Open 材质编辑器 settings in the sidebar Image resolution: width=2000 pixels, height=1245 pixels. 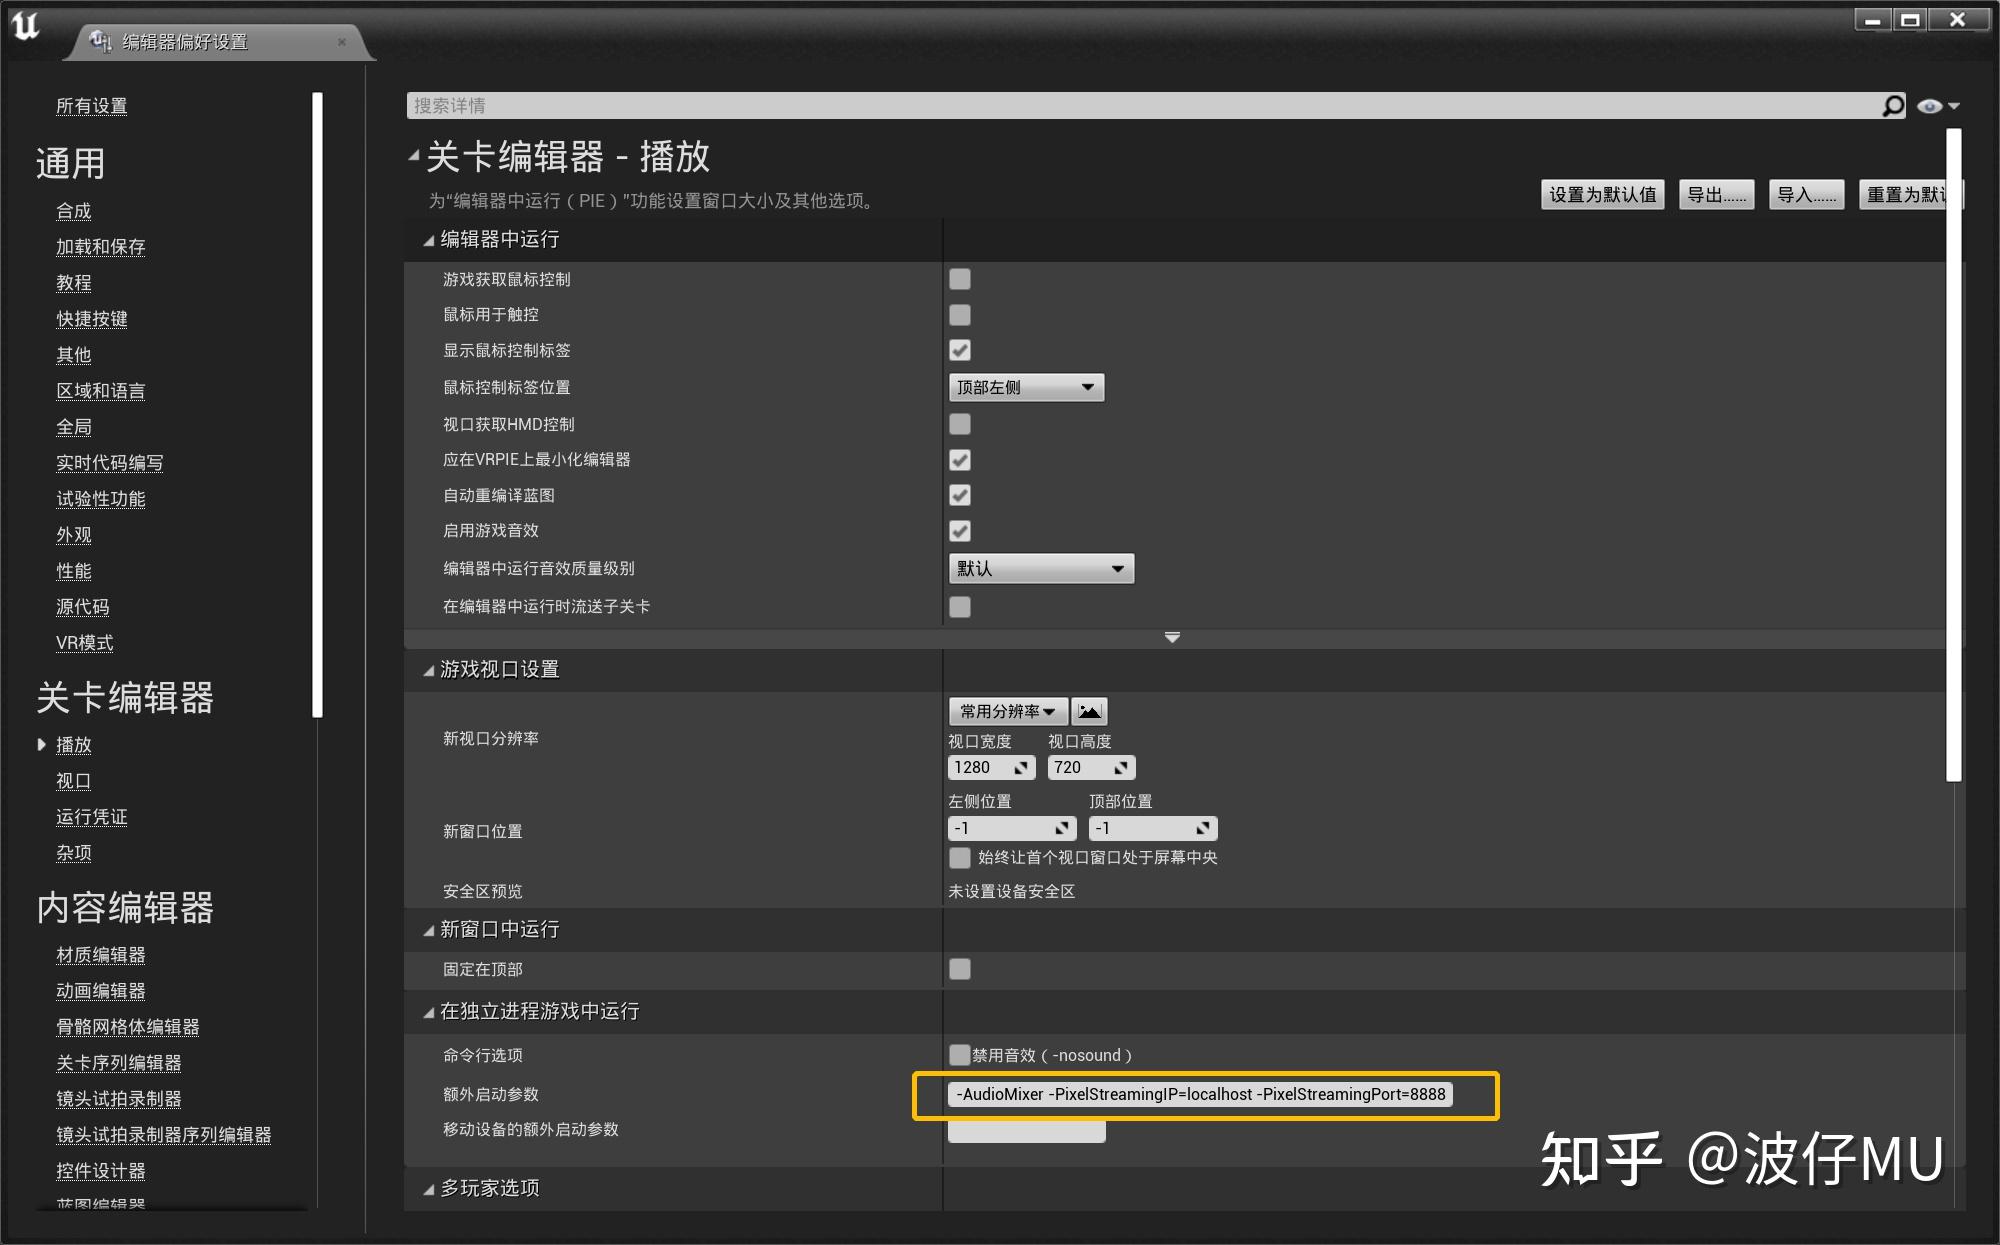tap(100, 955)
